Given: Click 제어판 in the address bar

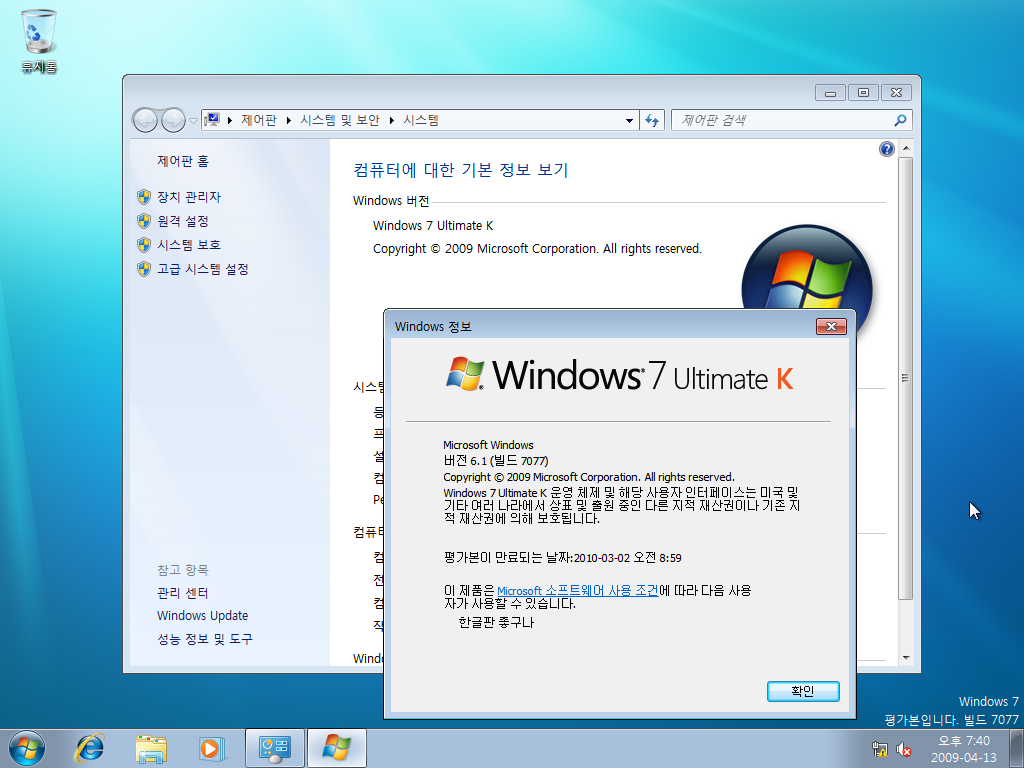Looking at the screenshot, I should point(259,120).
